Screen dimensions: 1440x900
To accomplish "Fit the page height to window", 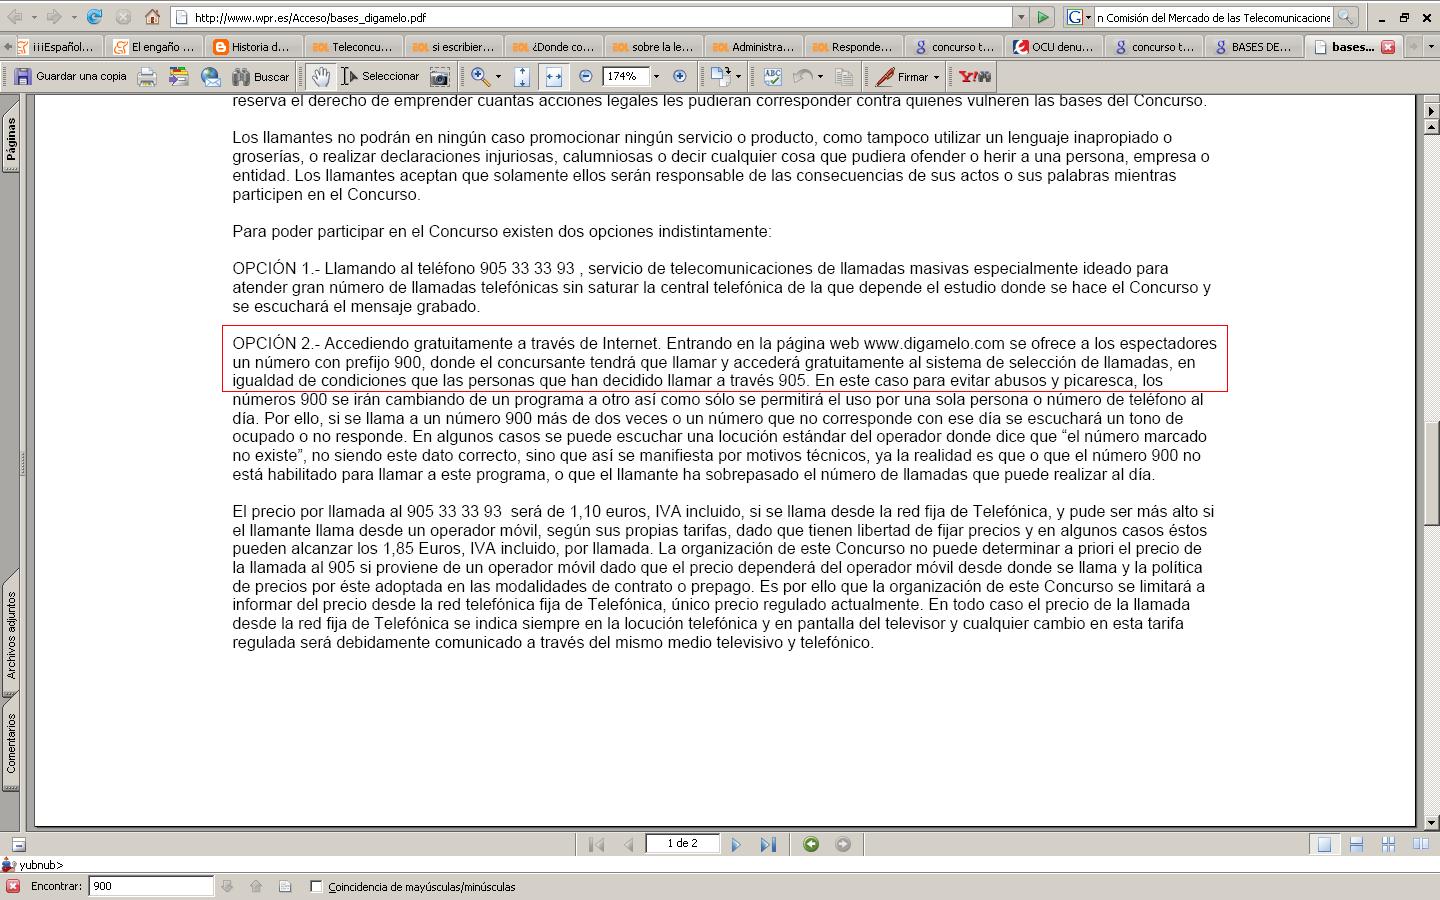I will 522,76.
